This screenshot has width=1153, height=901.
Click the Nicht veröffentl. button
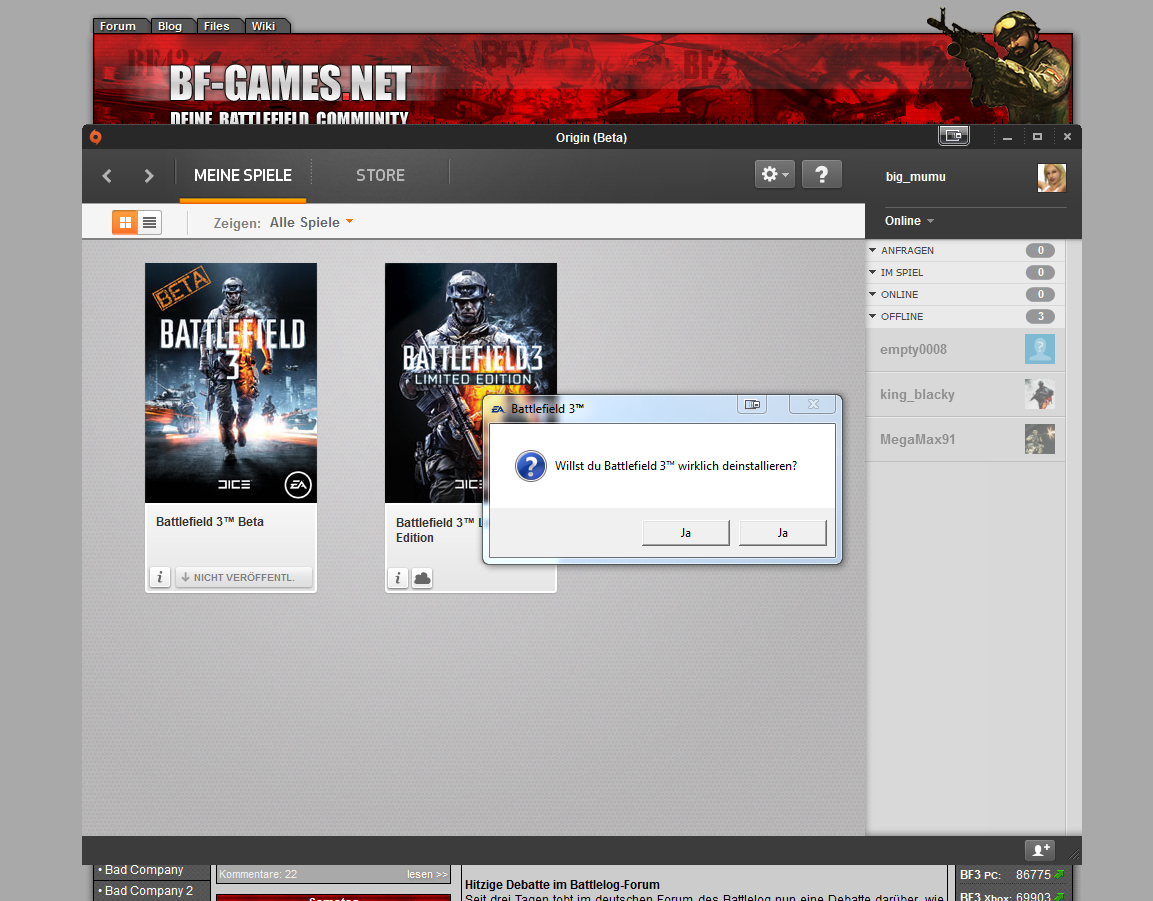243,577
